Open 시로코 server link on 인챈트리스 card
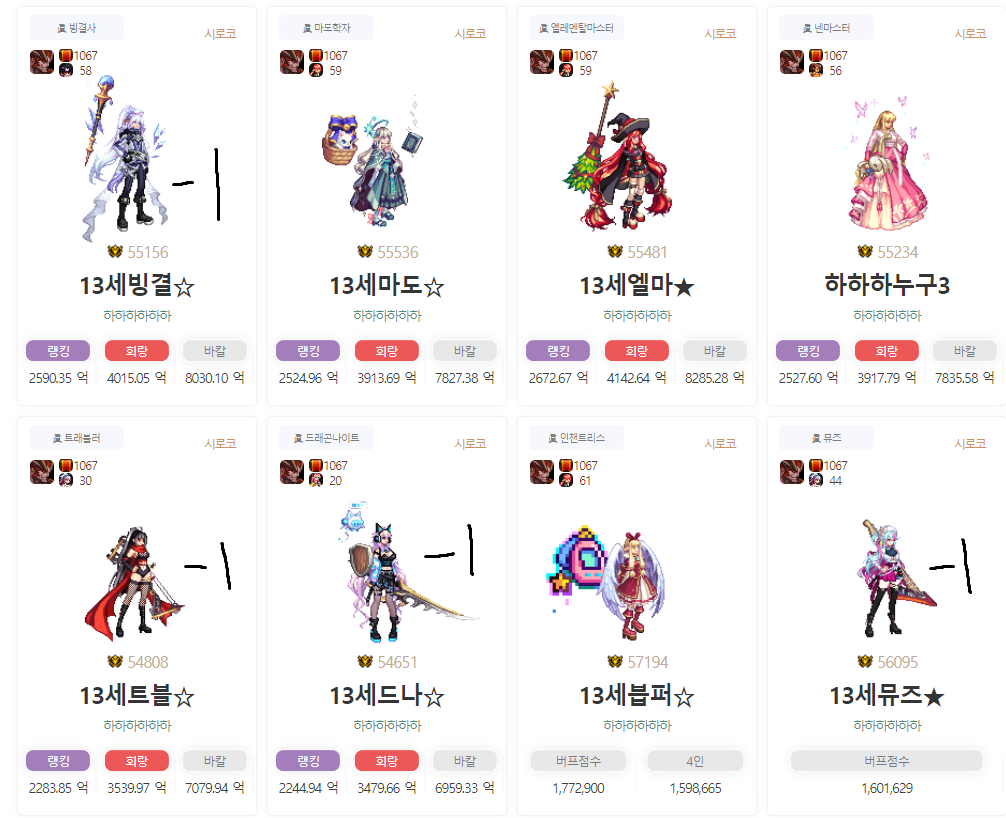Viewport: 1006px width, 818px height. tap(720, 443)
